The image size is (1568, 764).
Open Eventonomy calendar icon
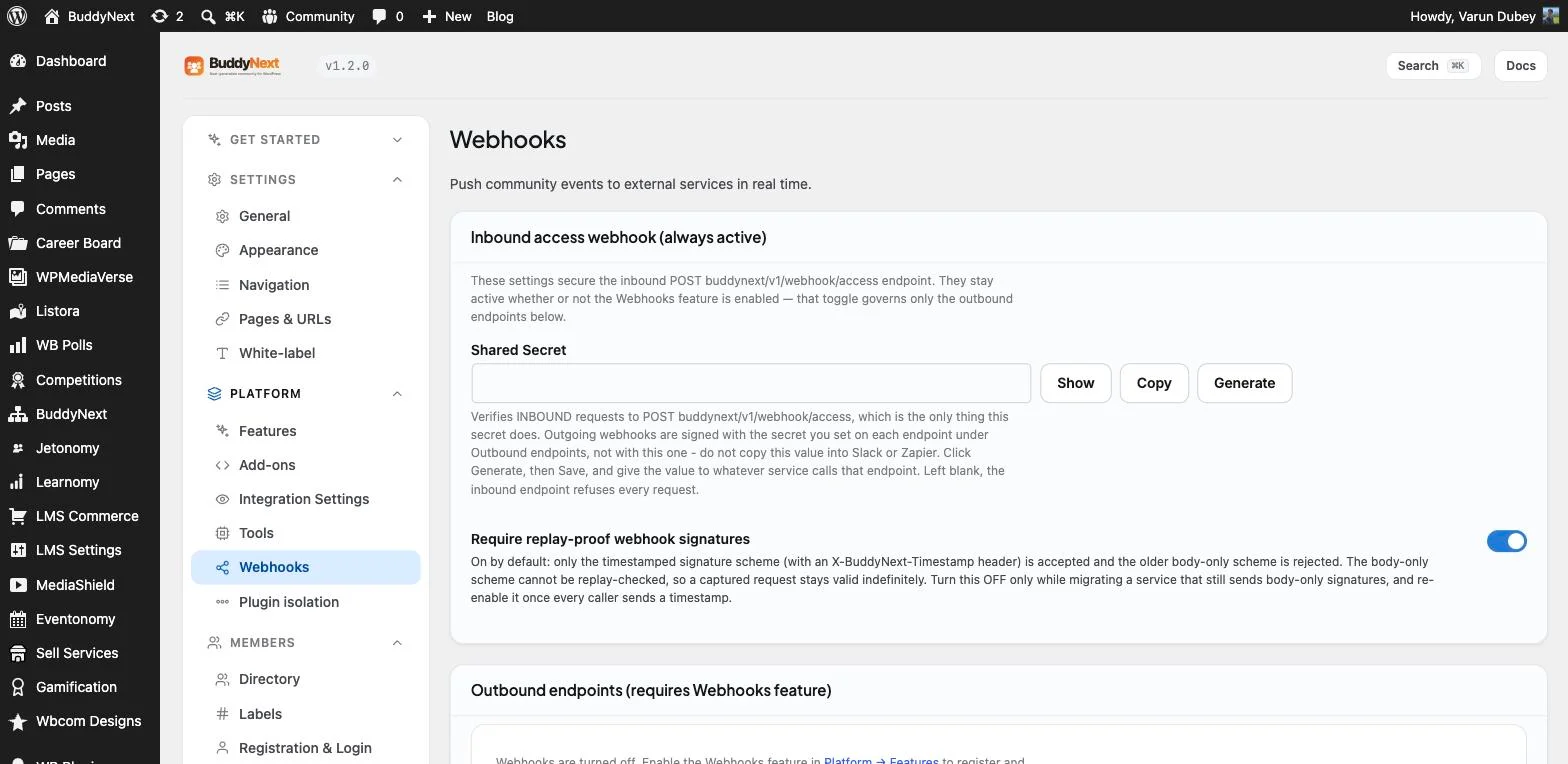(x=17, y=619)
